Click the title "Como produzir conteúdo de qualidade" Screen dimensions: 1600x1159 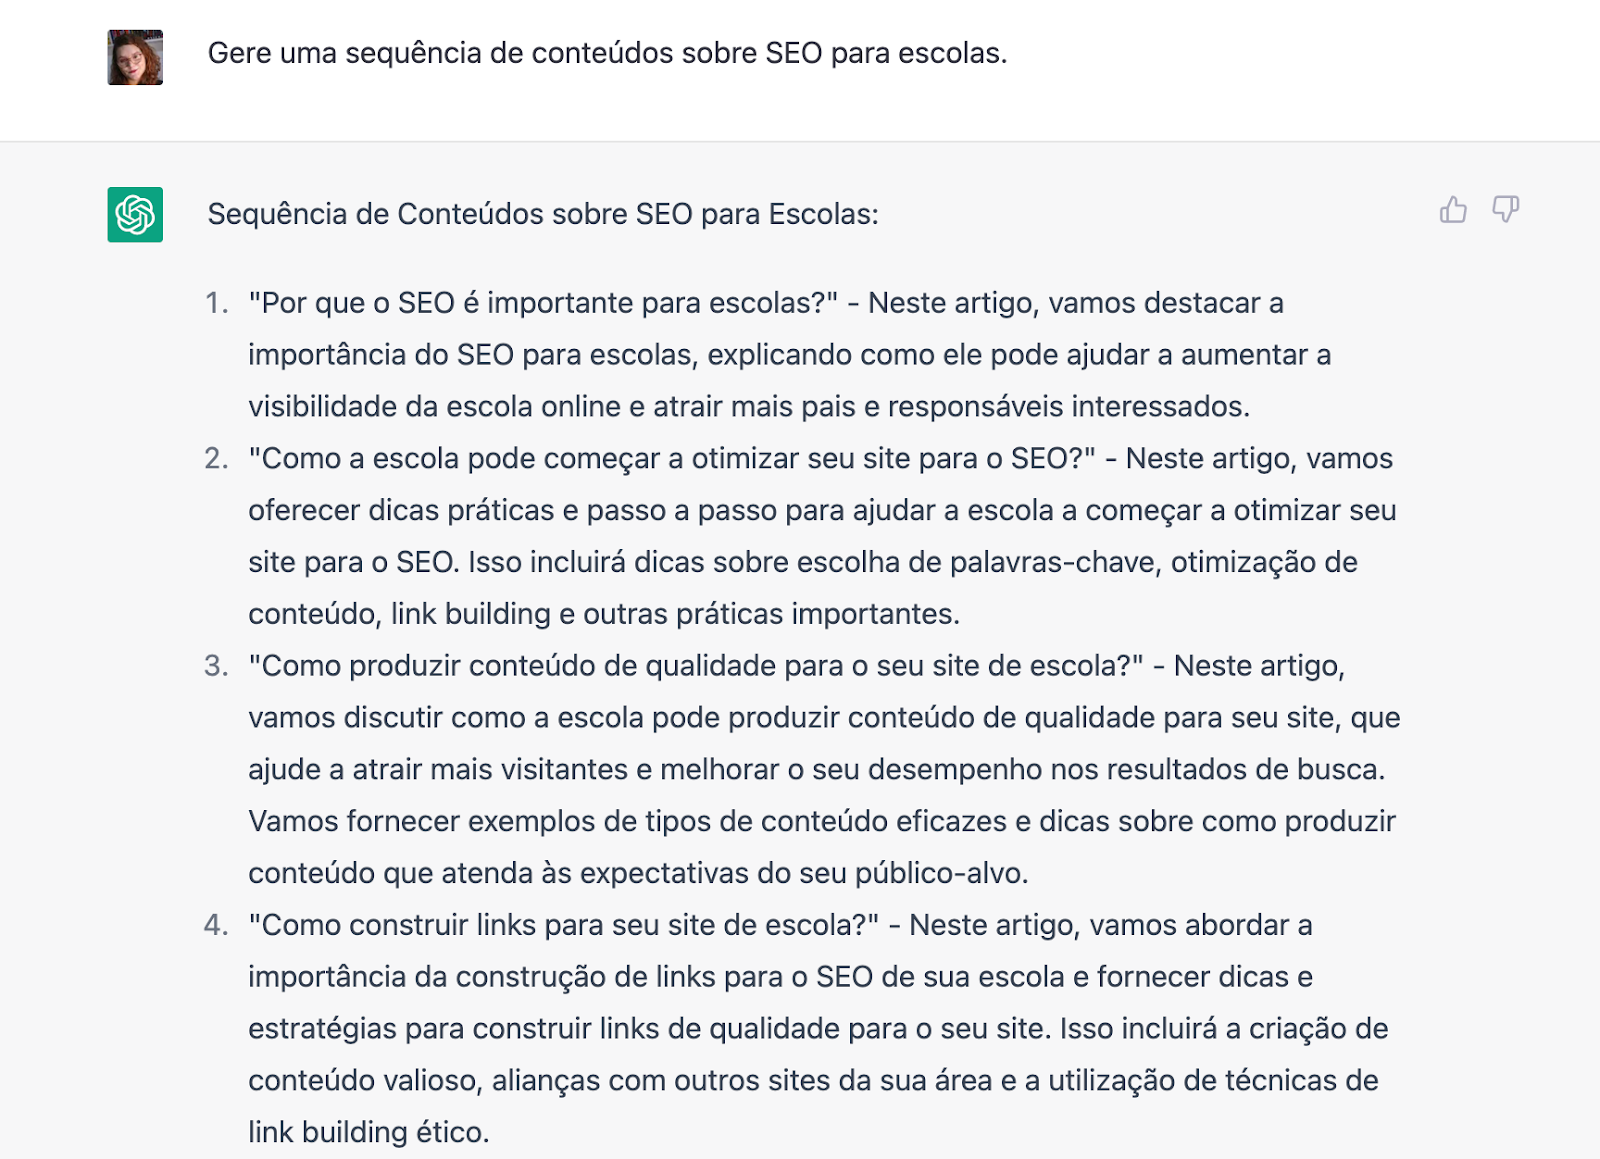(696, 666)
